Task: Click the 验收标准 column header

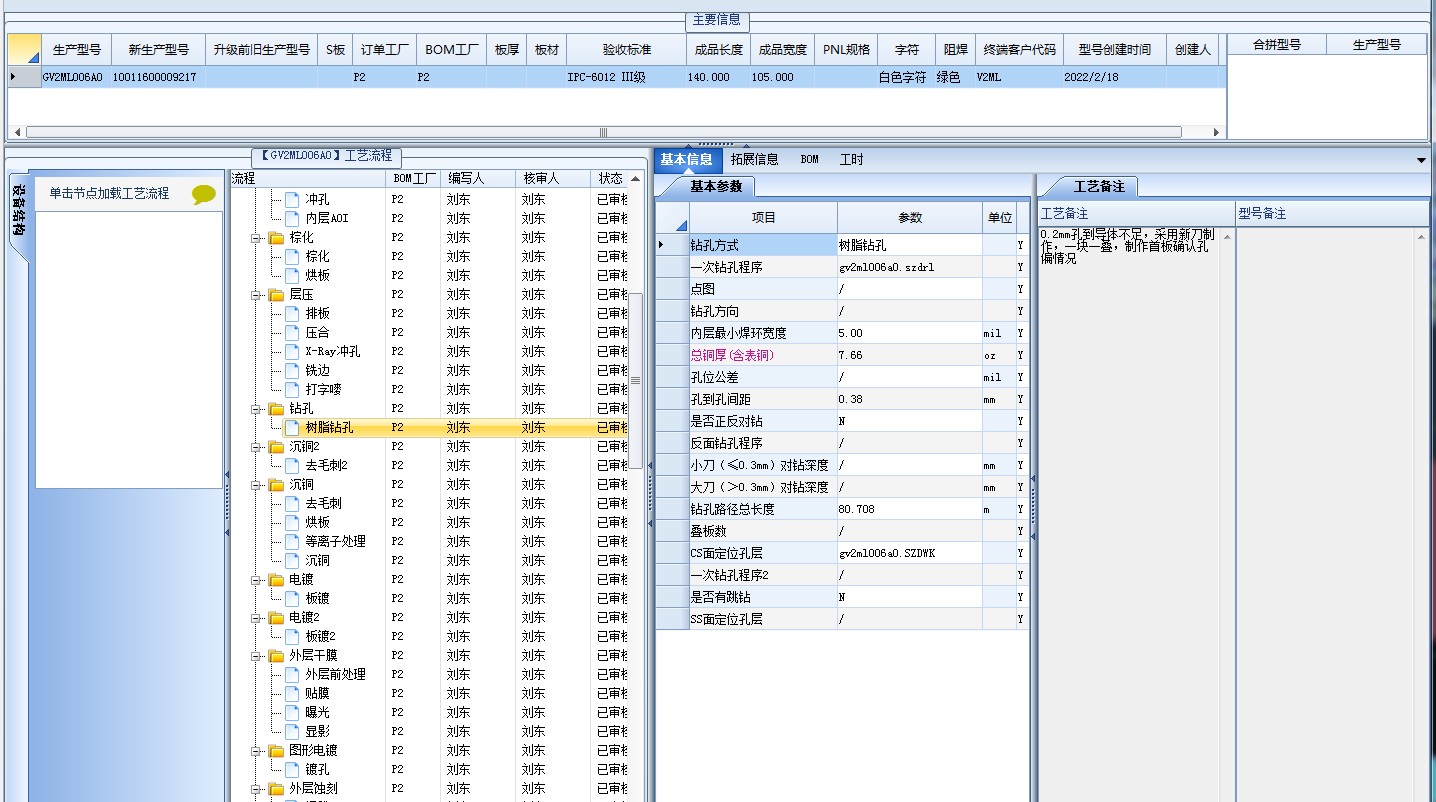Action: click(x=626, y=49)
